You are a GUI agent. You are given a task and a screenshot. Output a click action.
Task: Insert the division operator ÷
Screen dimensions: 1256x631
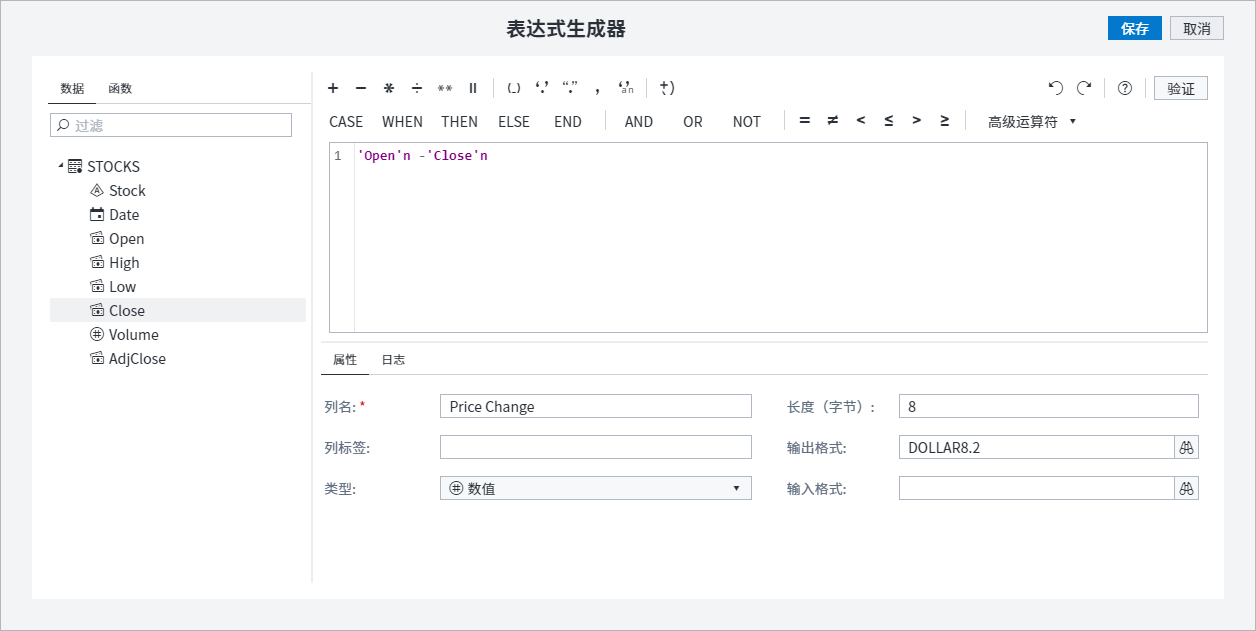(416, 88)
